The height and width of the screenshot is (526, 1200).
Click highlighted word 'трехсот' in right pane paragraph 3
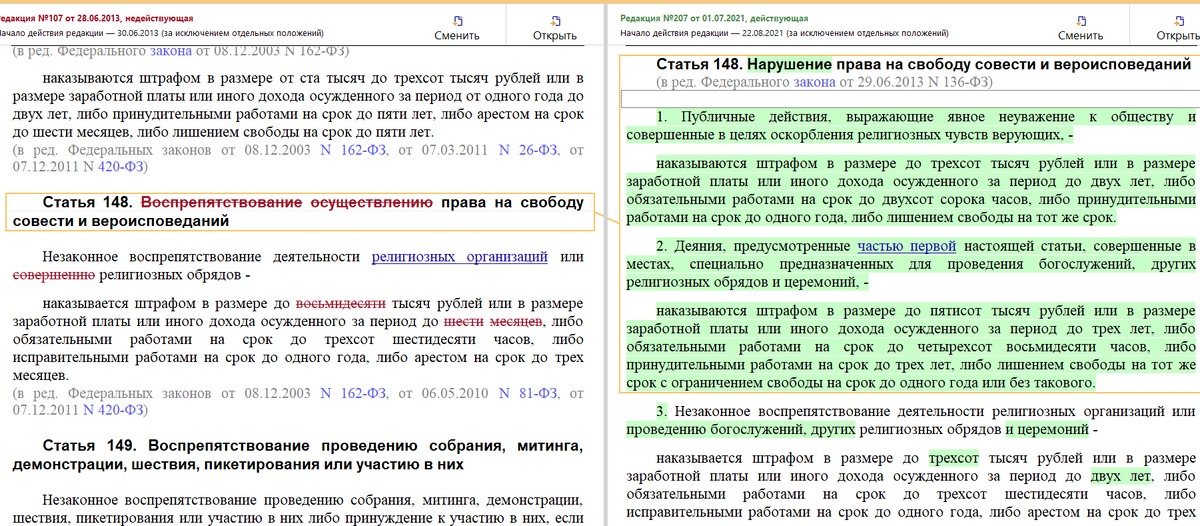click(x=953, y=459)
